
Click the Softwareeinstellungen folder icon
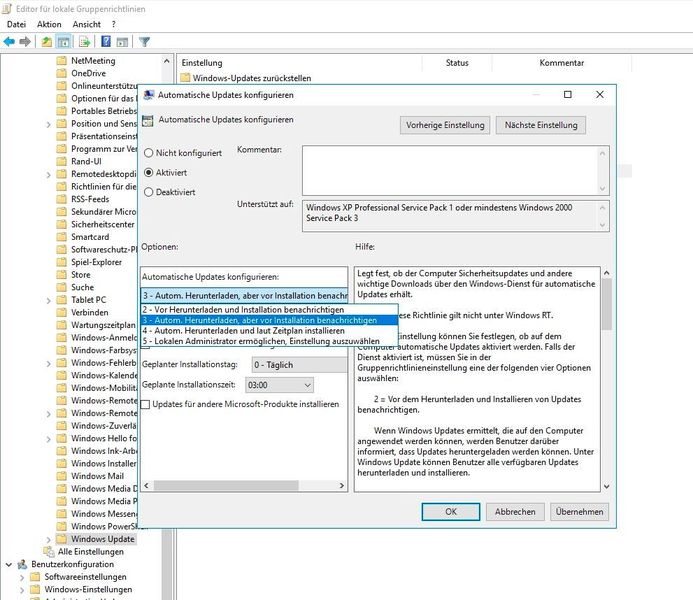[x=35, y=577]
